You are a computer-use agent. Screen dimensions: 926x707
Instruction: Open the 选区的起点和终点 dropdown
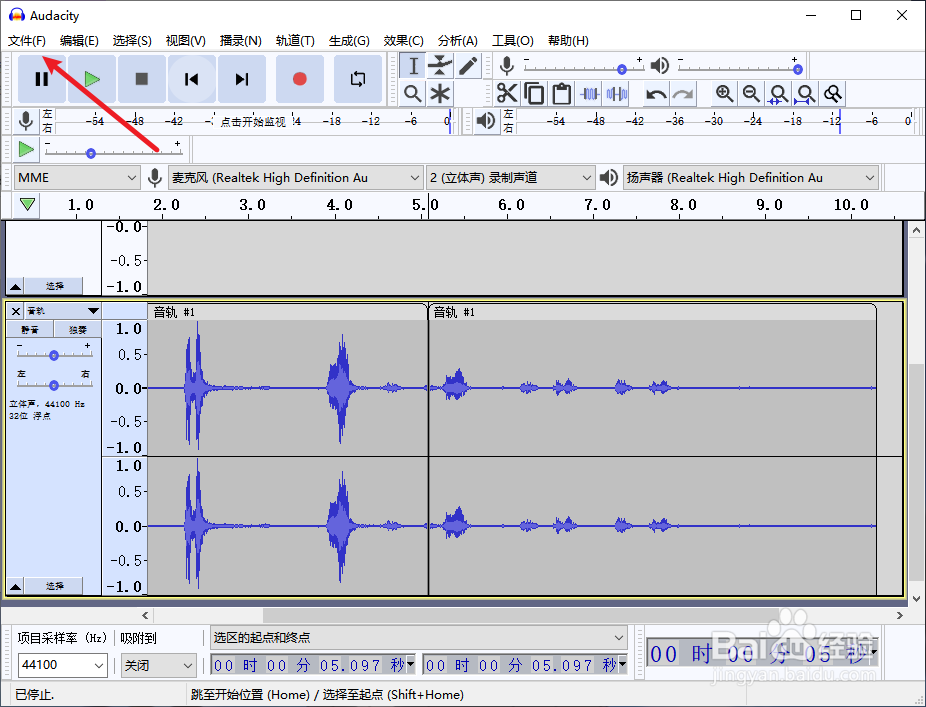[x=418, y=638]
